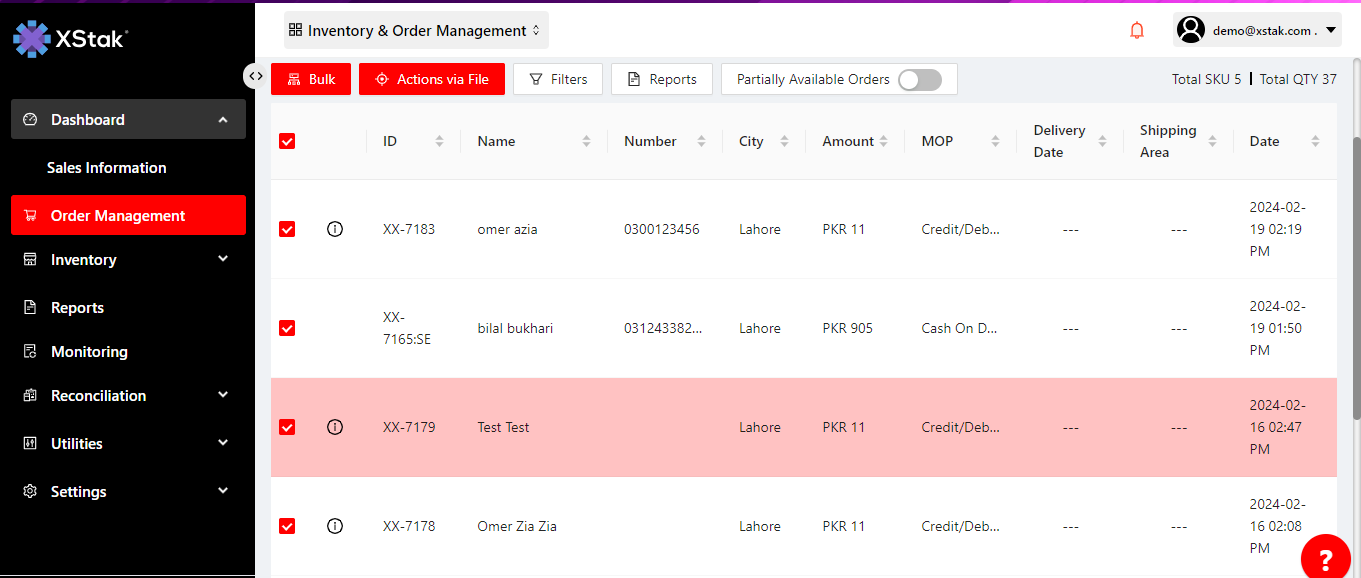
Task: Open the Filters button
Action: [558, 80]
